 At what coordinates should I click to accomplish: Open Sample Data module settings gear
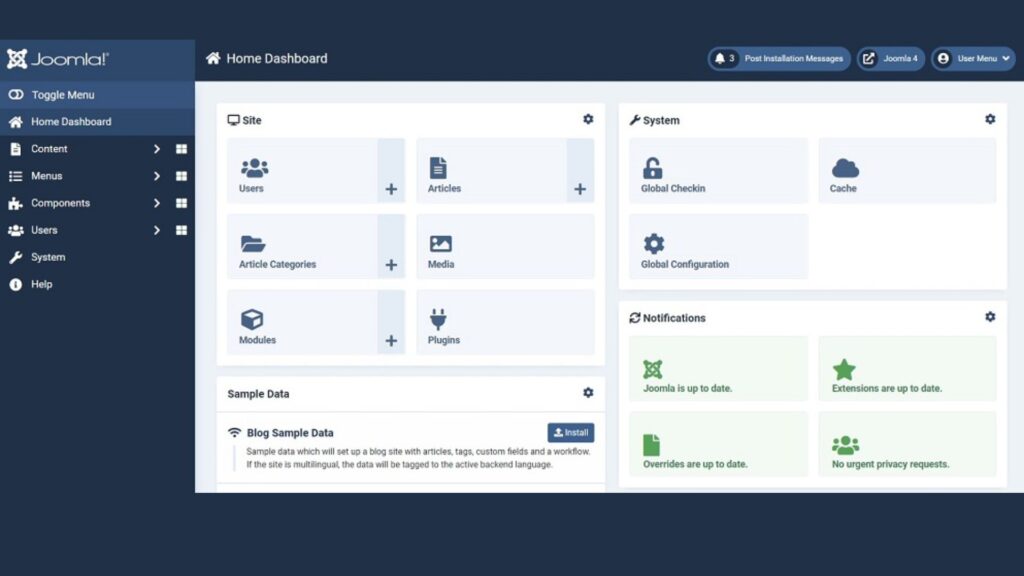[x=588, y=392]
